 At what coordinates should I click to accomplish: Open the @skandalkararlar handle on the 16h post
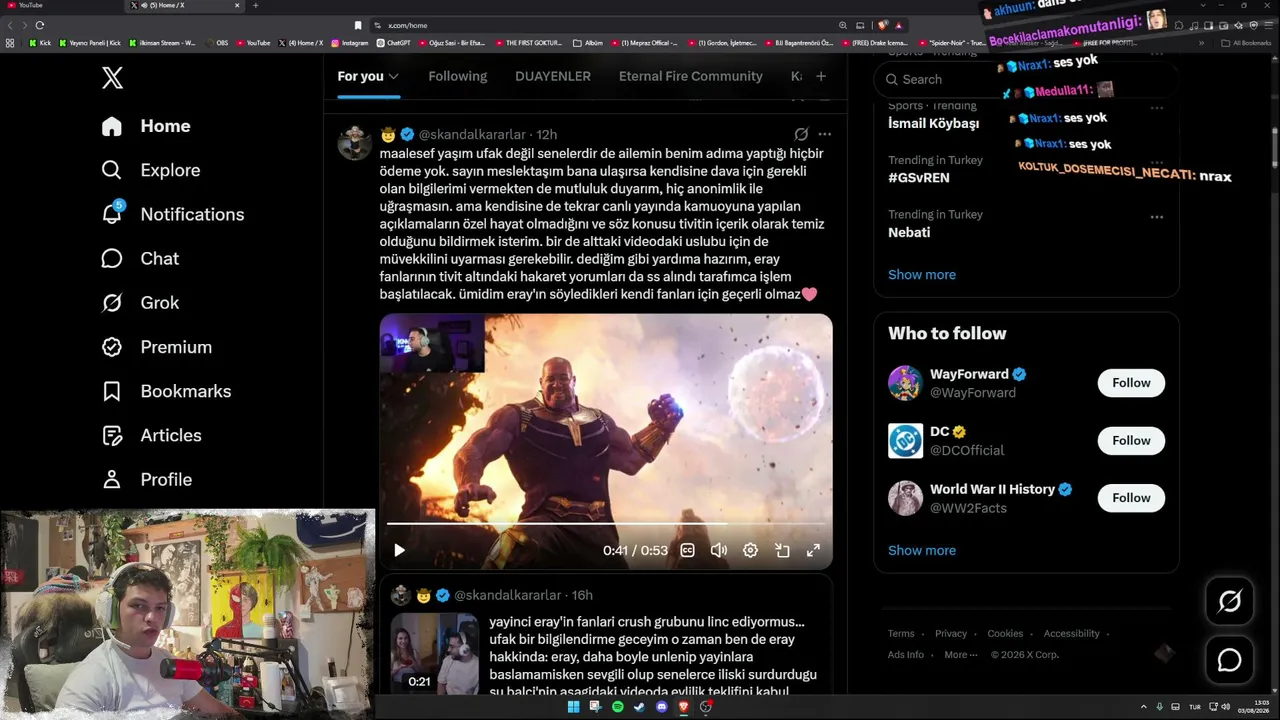pyautogui.click(x=508, y=595)
